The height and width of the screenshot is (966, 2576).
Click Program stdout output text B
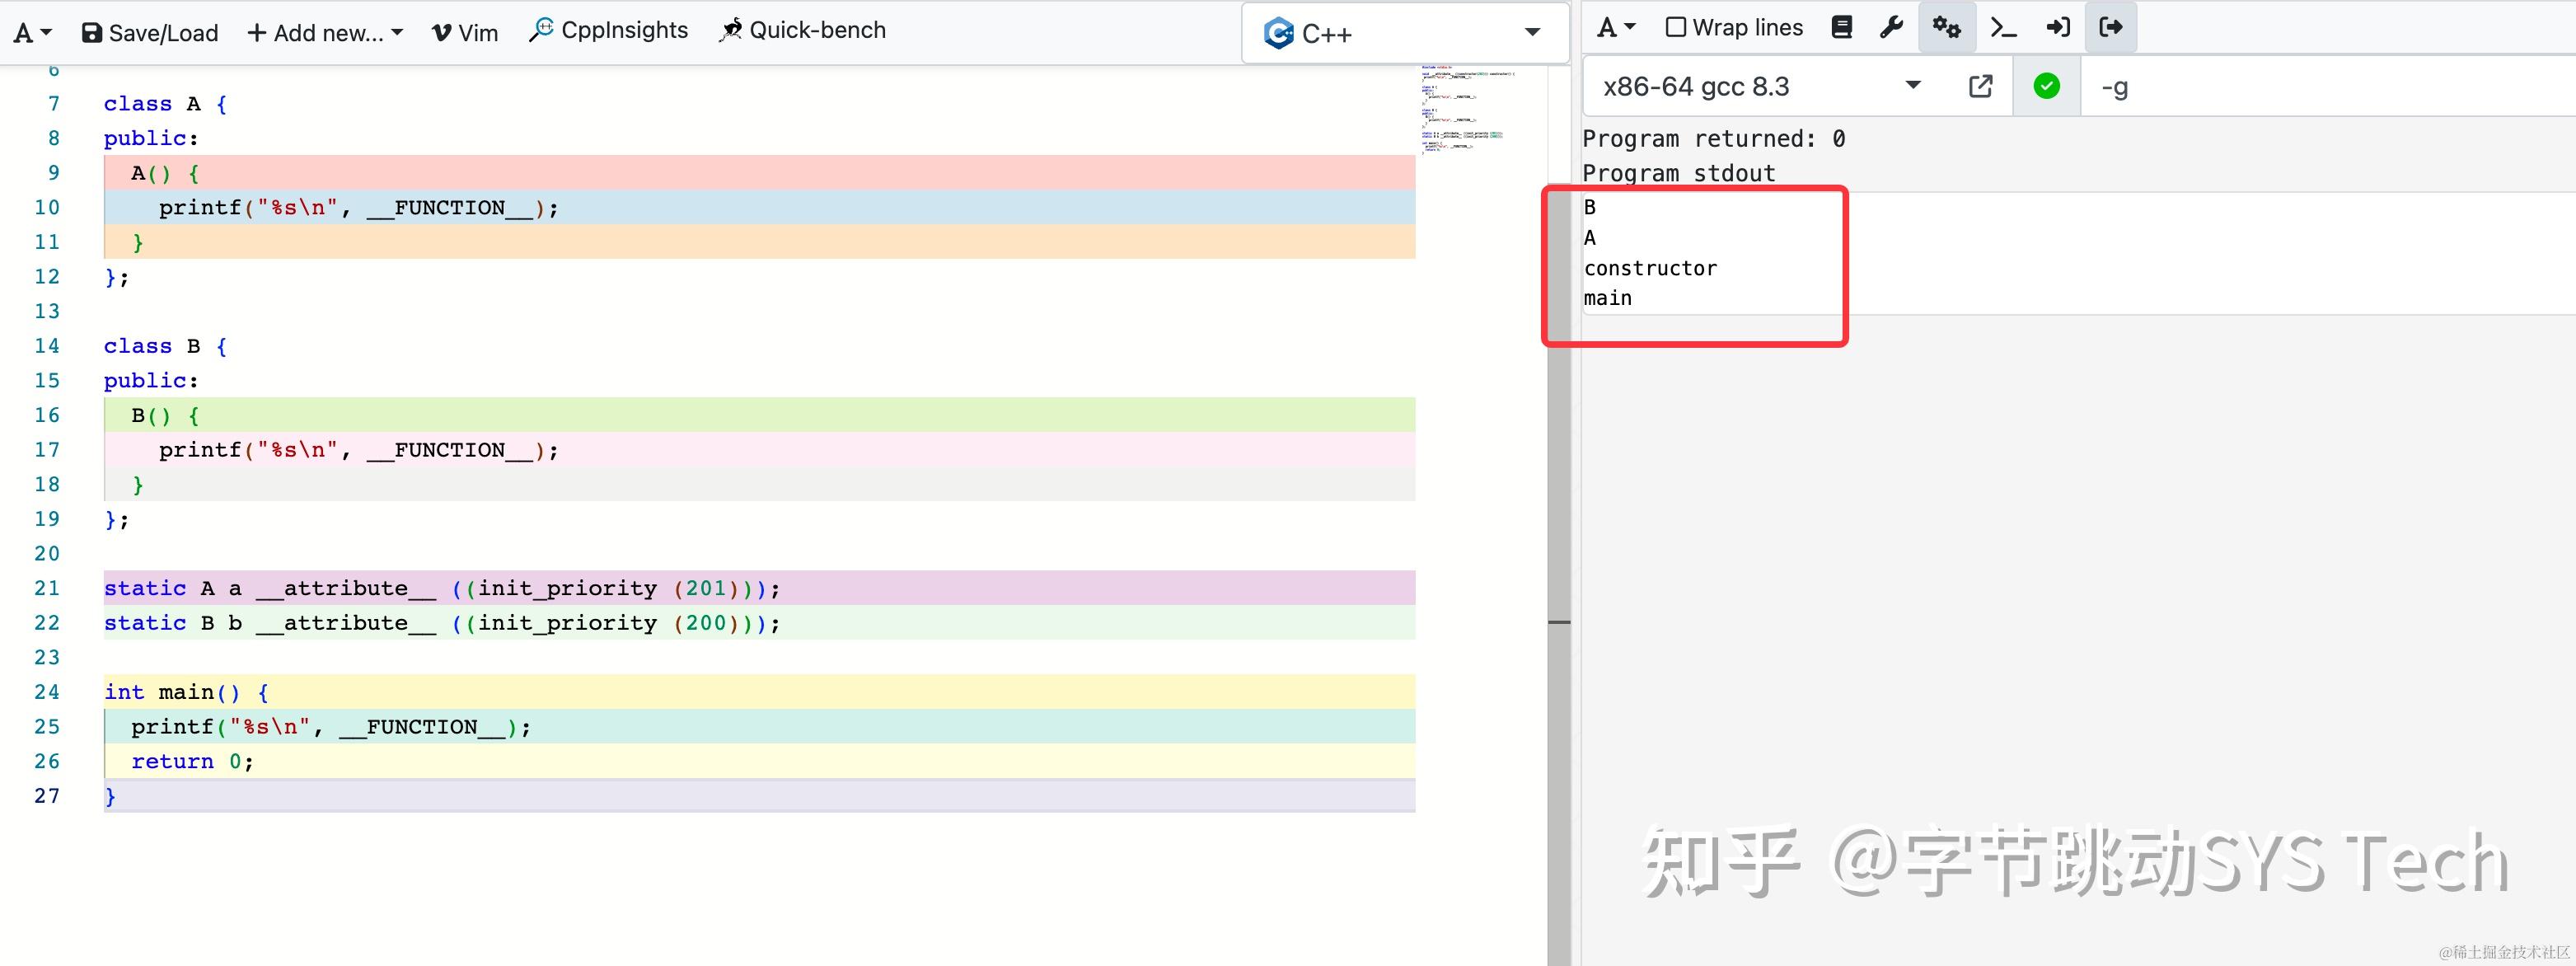click(1590, 208)
